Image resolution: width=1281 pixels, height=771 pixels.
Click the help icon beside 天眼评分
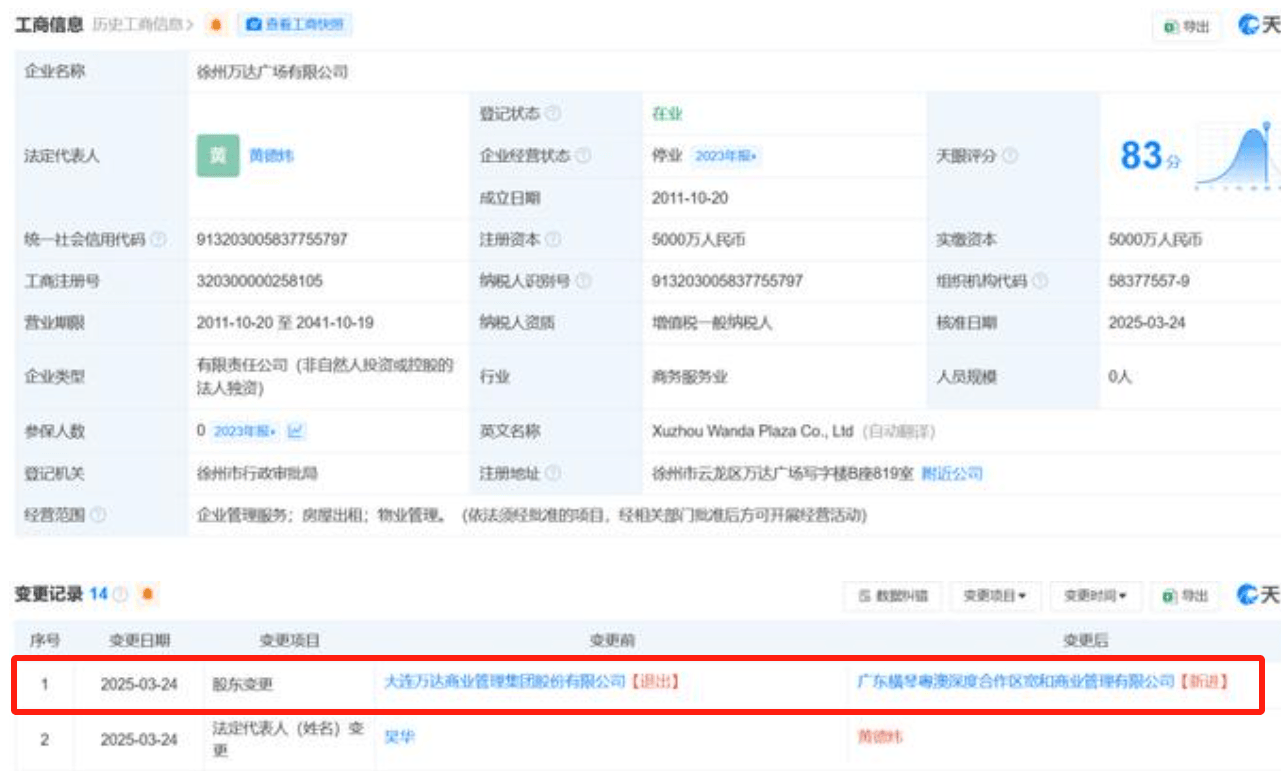pyautogui.click(x=1011, y=156)
